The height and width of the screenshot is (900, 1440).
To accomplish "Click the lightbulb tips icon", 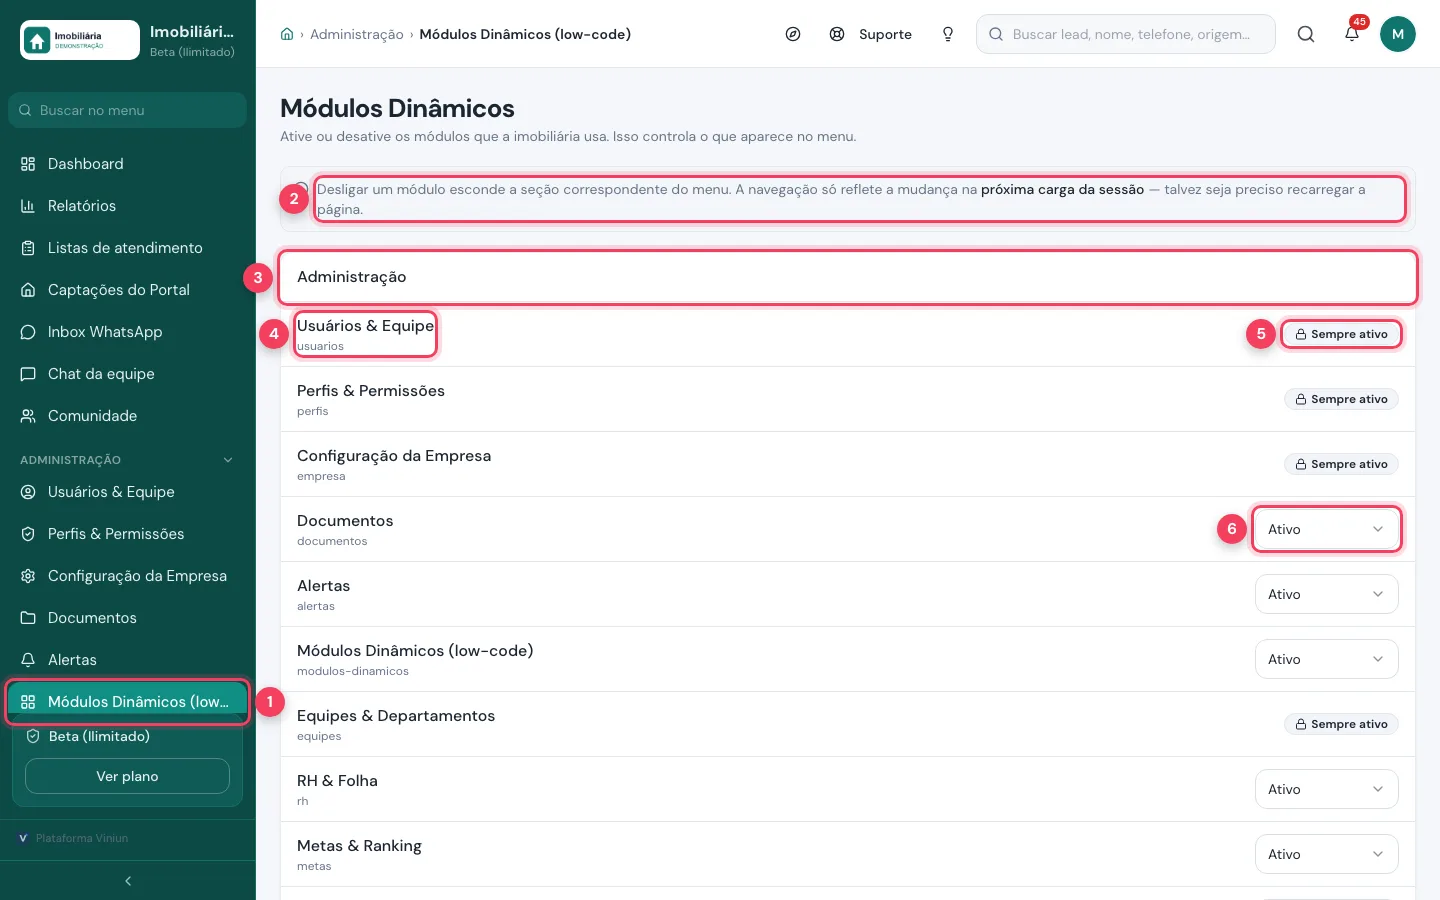I will click(948, 34).
